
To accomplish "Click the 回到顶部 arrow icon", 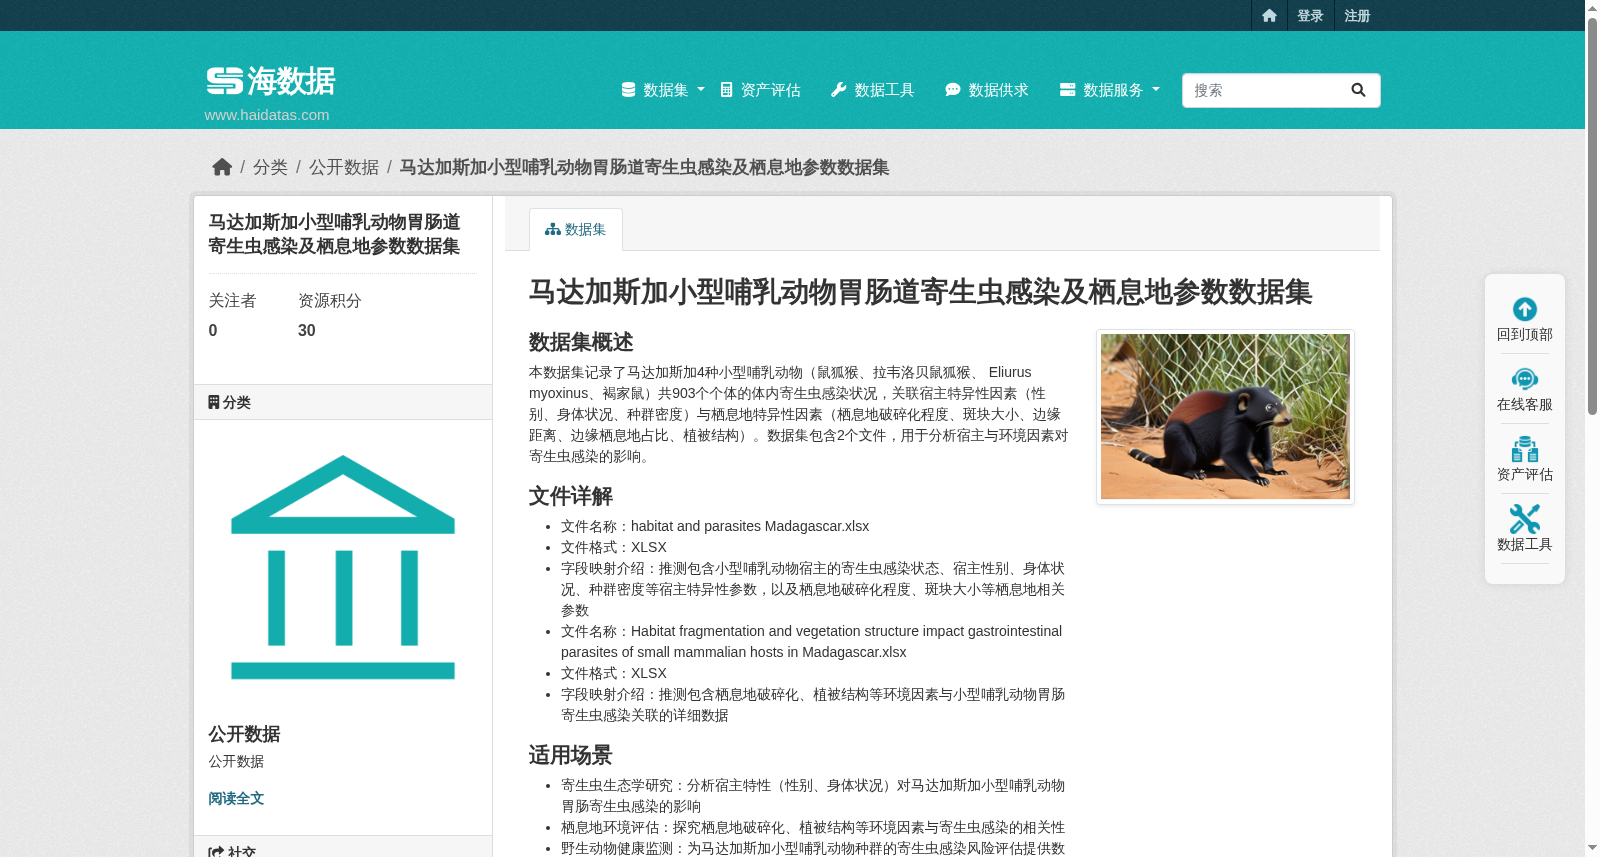I will pos(1525,309).
